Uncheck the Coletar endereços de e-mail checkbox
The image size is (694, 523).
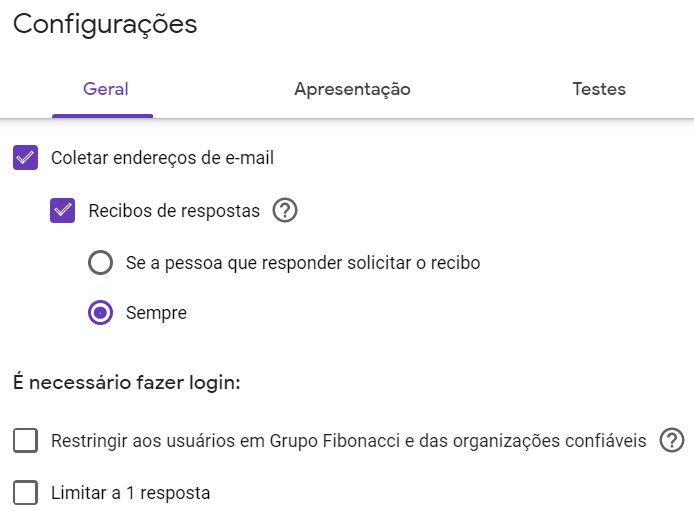[26, 158]
